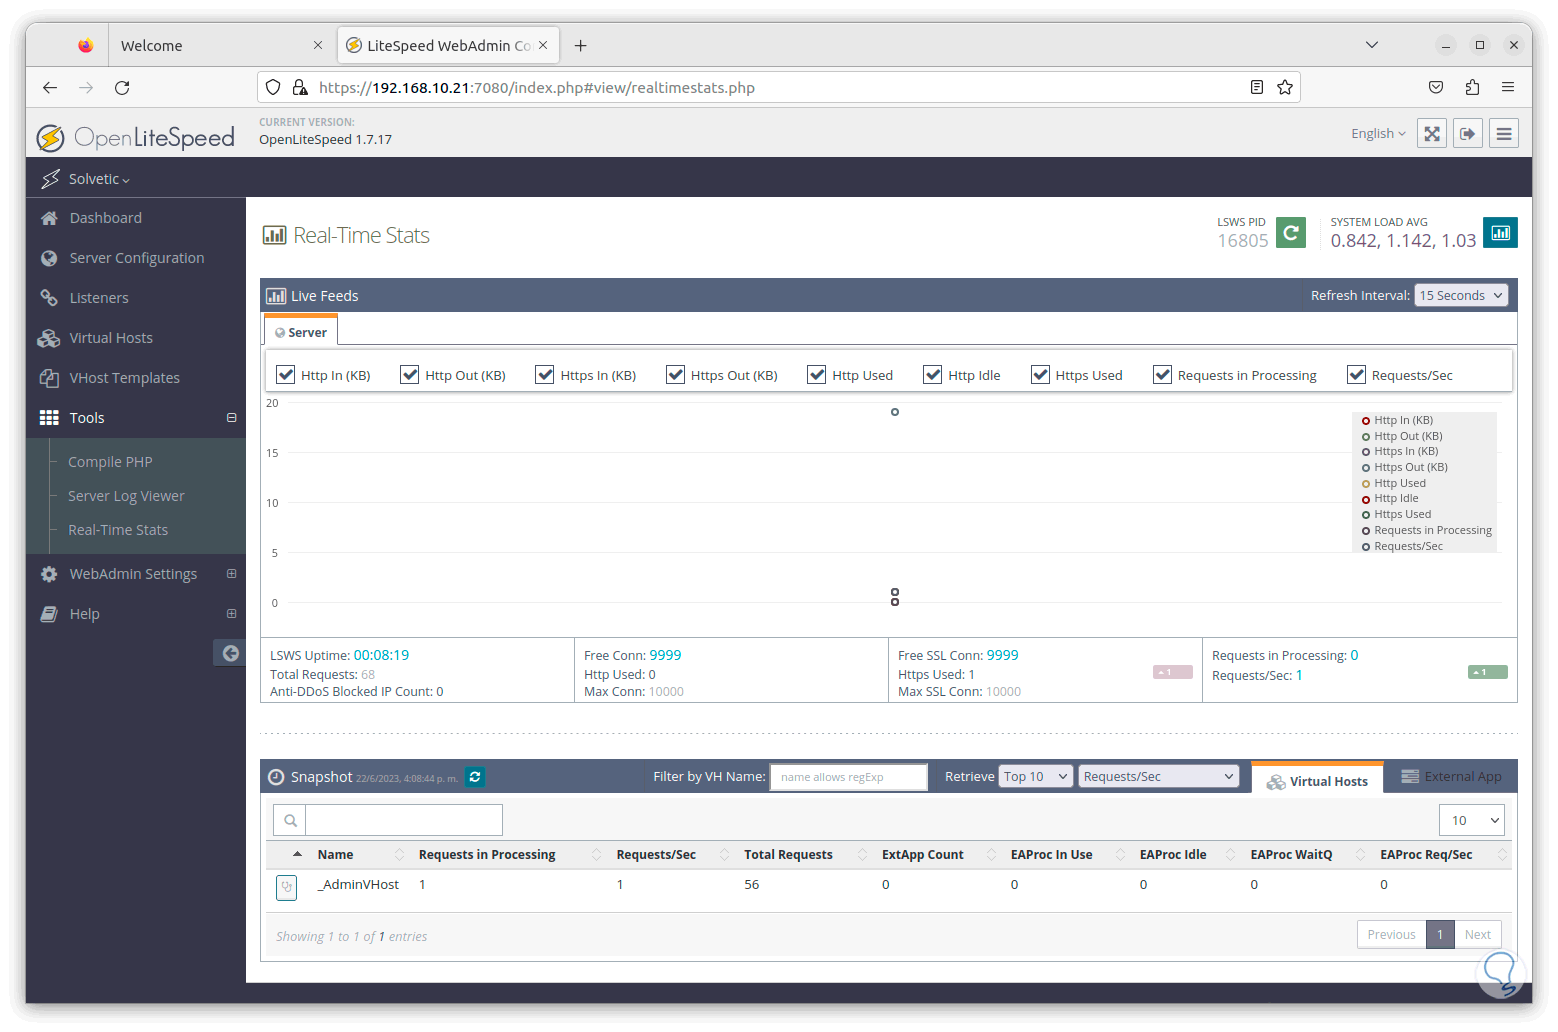Click the teal system load chart icon
1558x1032 pixels.
pos(1500,233)
